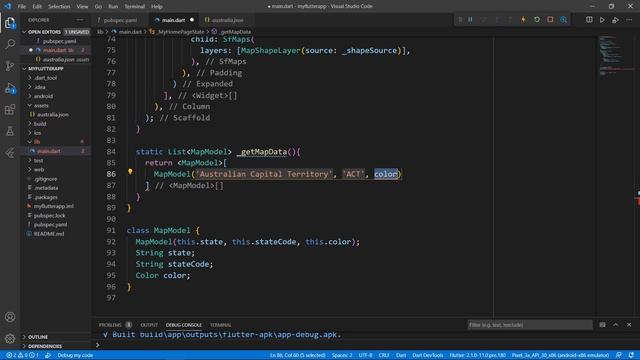Open the Accounts menu icon

tap(10, 317)
